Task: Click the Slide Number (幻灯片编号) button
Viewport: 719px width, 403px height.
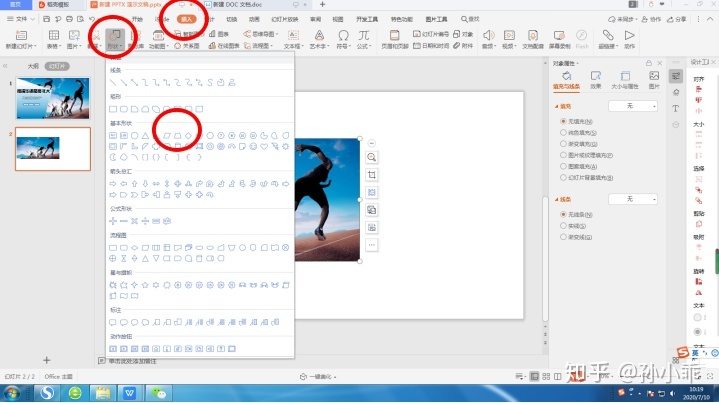Action: click(x=431, y=34)
